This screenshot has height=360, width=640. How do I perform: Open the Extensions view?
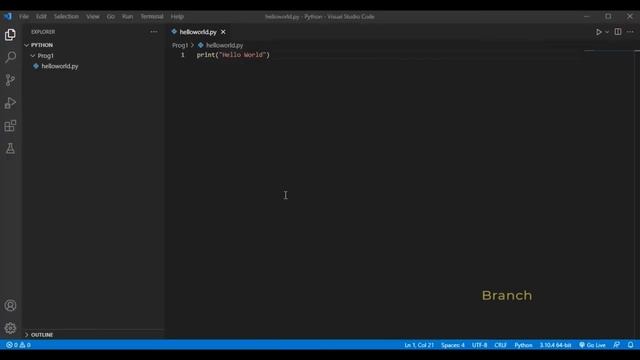[10, 126]
